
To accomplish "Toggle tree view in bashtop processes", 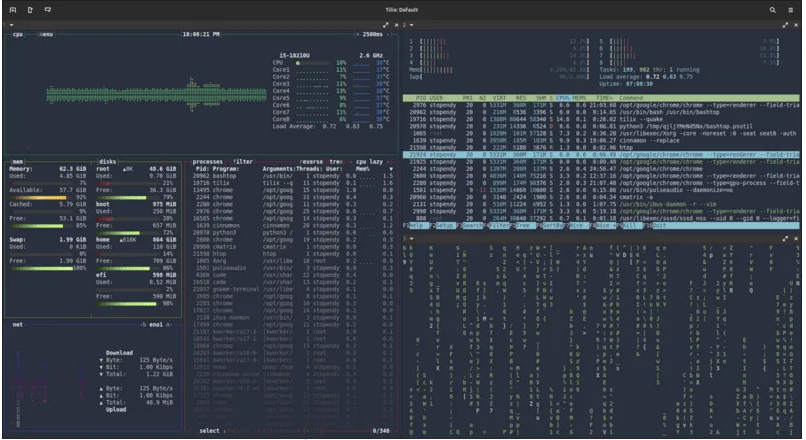I will 335,160.
